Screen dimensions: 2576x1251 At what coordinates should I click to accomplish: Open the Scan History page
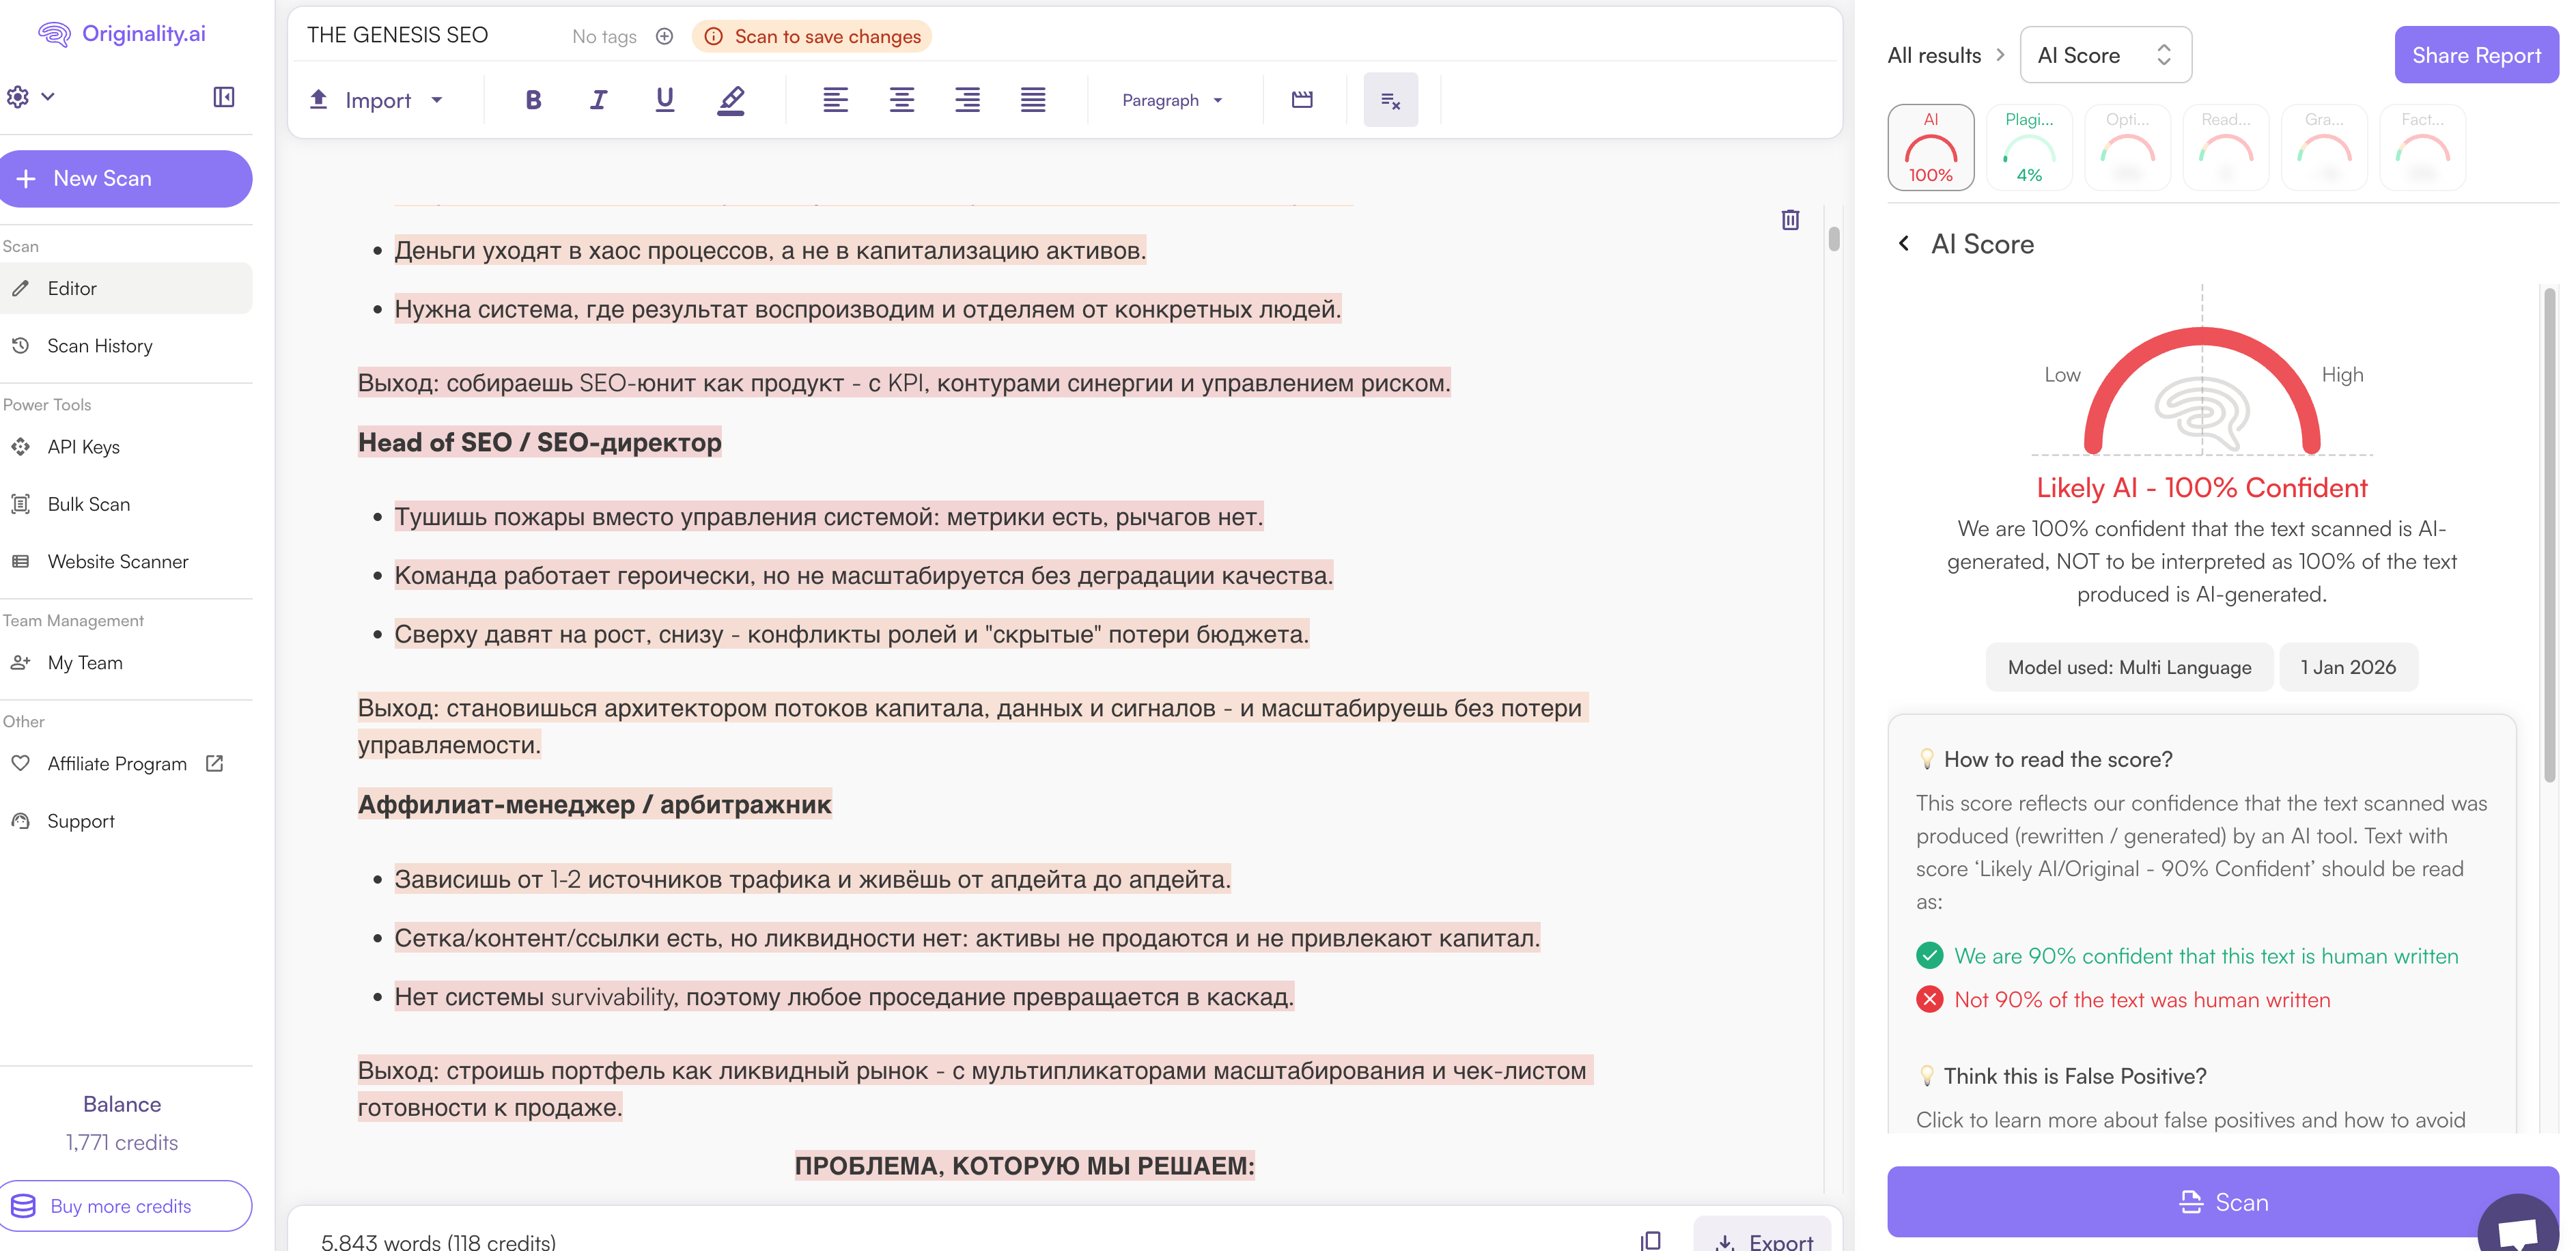tap(100, 345)
